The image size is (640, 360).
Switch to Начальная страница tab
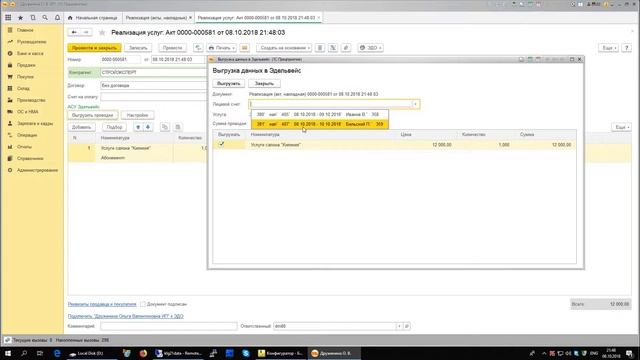coord(93,18)
